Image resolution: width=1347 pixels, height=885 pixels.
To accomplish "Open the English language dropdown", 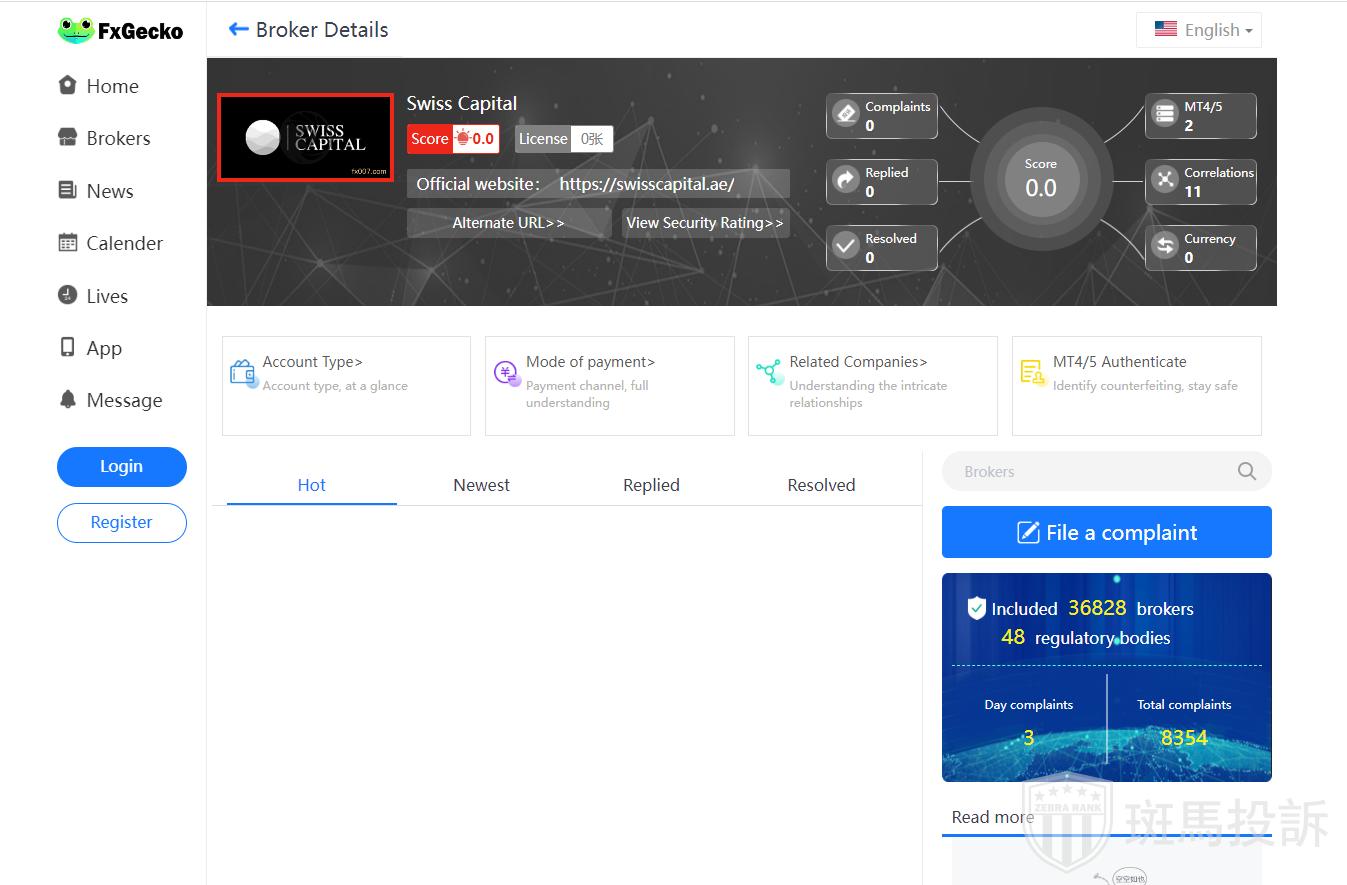I will [1199, 30].
